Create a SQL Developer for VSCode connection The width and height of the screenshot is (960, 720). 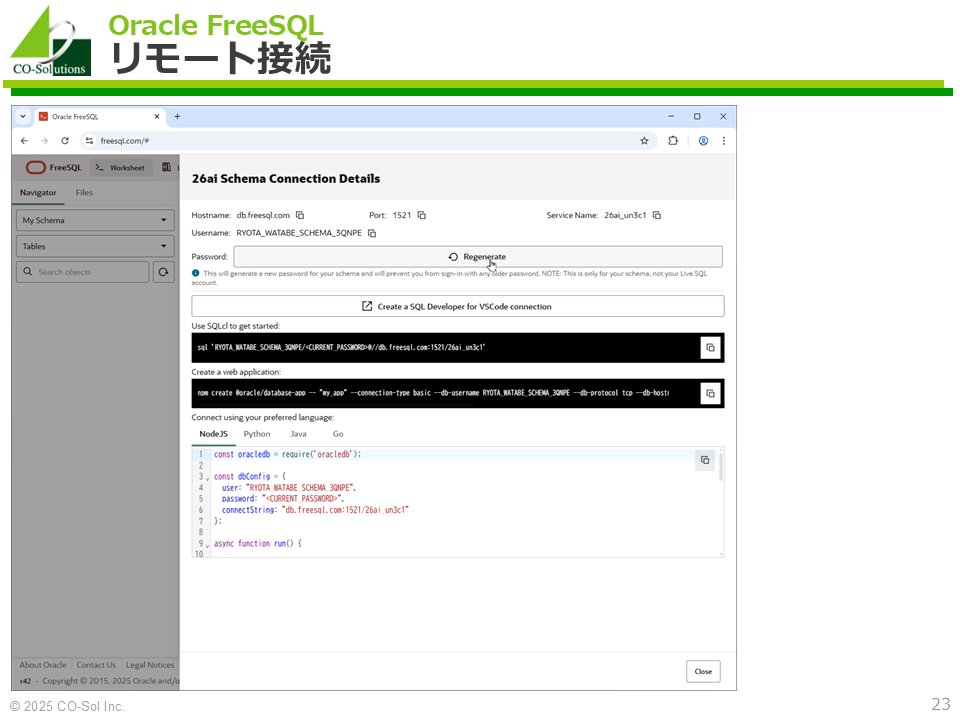[x=457, y=306]
